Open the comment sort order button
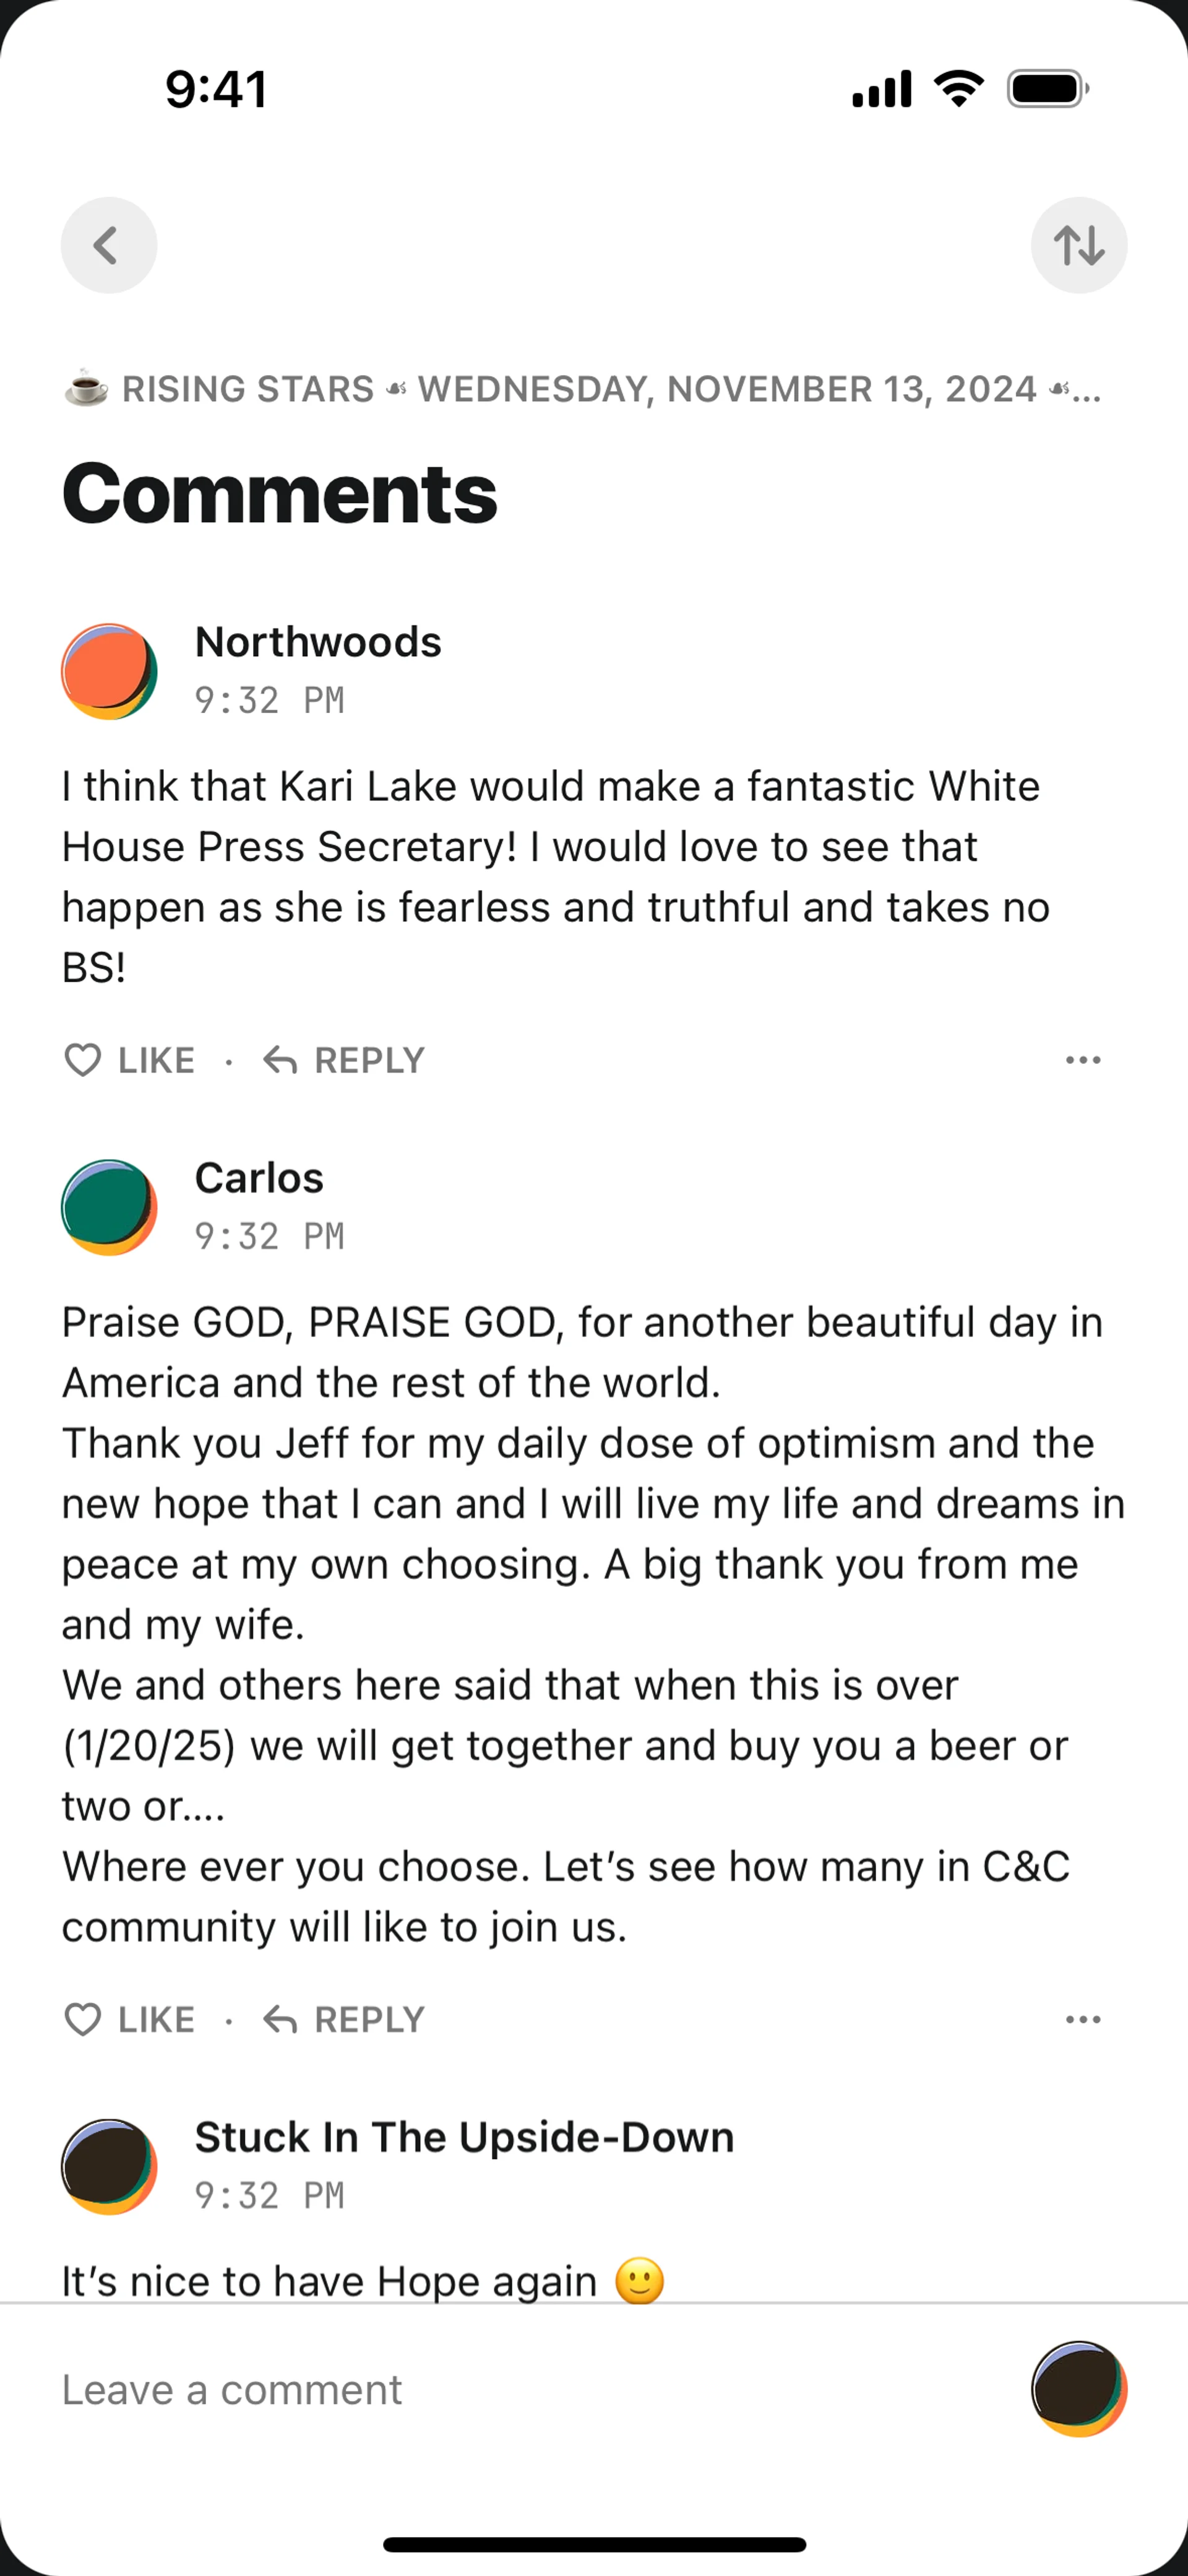 [1078, 245]
